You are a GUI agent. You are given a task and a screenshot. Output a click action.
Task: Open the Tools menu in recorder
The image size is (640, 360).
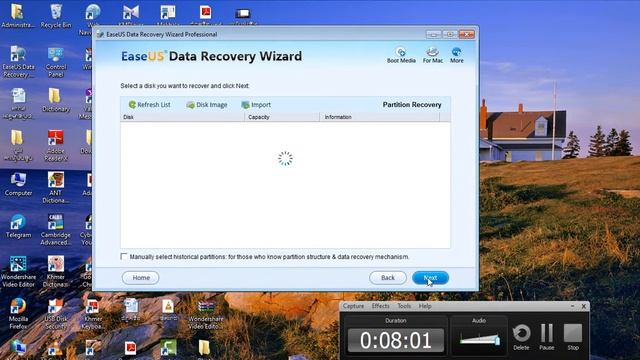tap(404, 306)
